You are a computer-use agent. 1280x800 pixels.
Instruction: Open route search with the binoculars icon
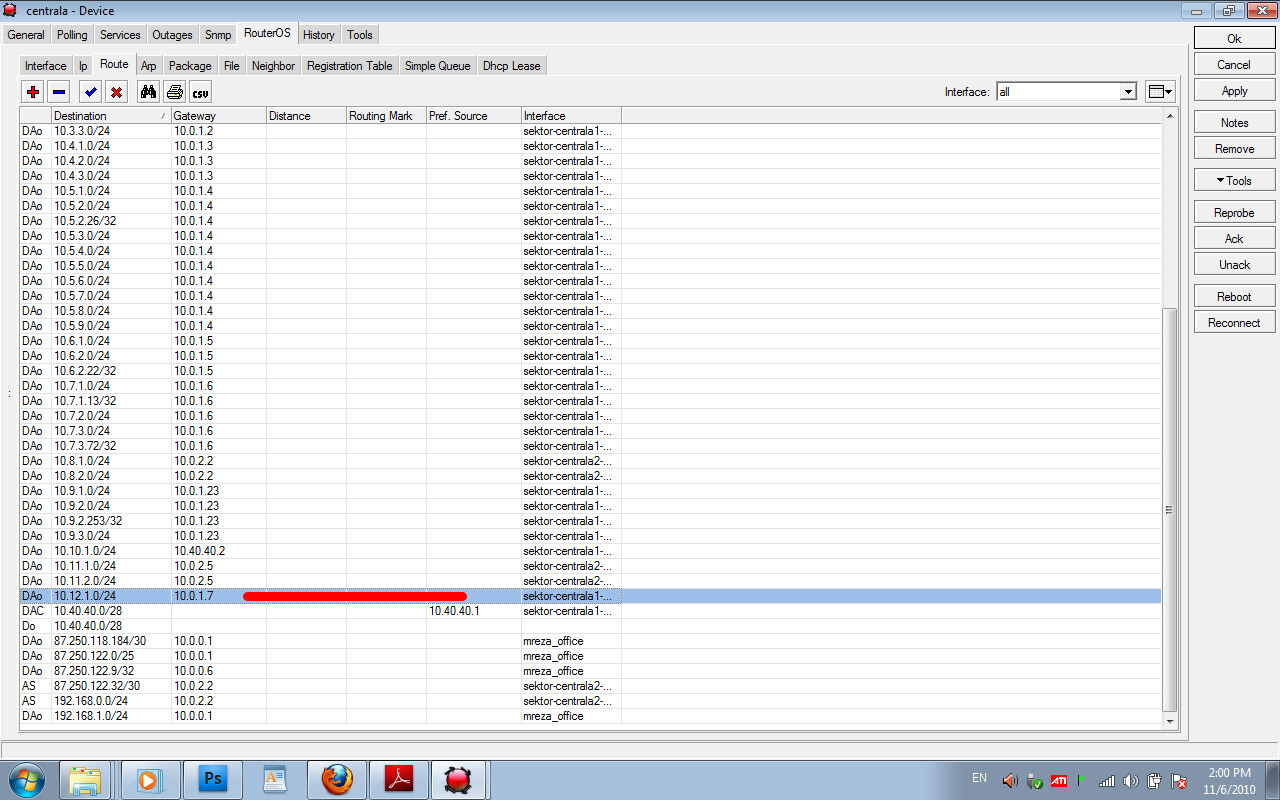point(147,91)
